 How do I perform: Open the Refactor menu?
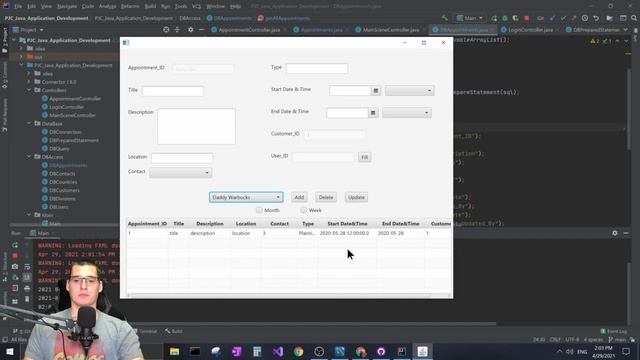130,6
